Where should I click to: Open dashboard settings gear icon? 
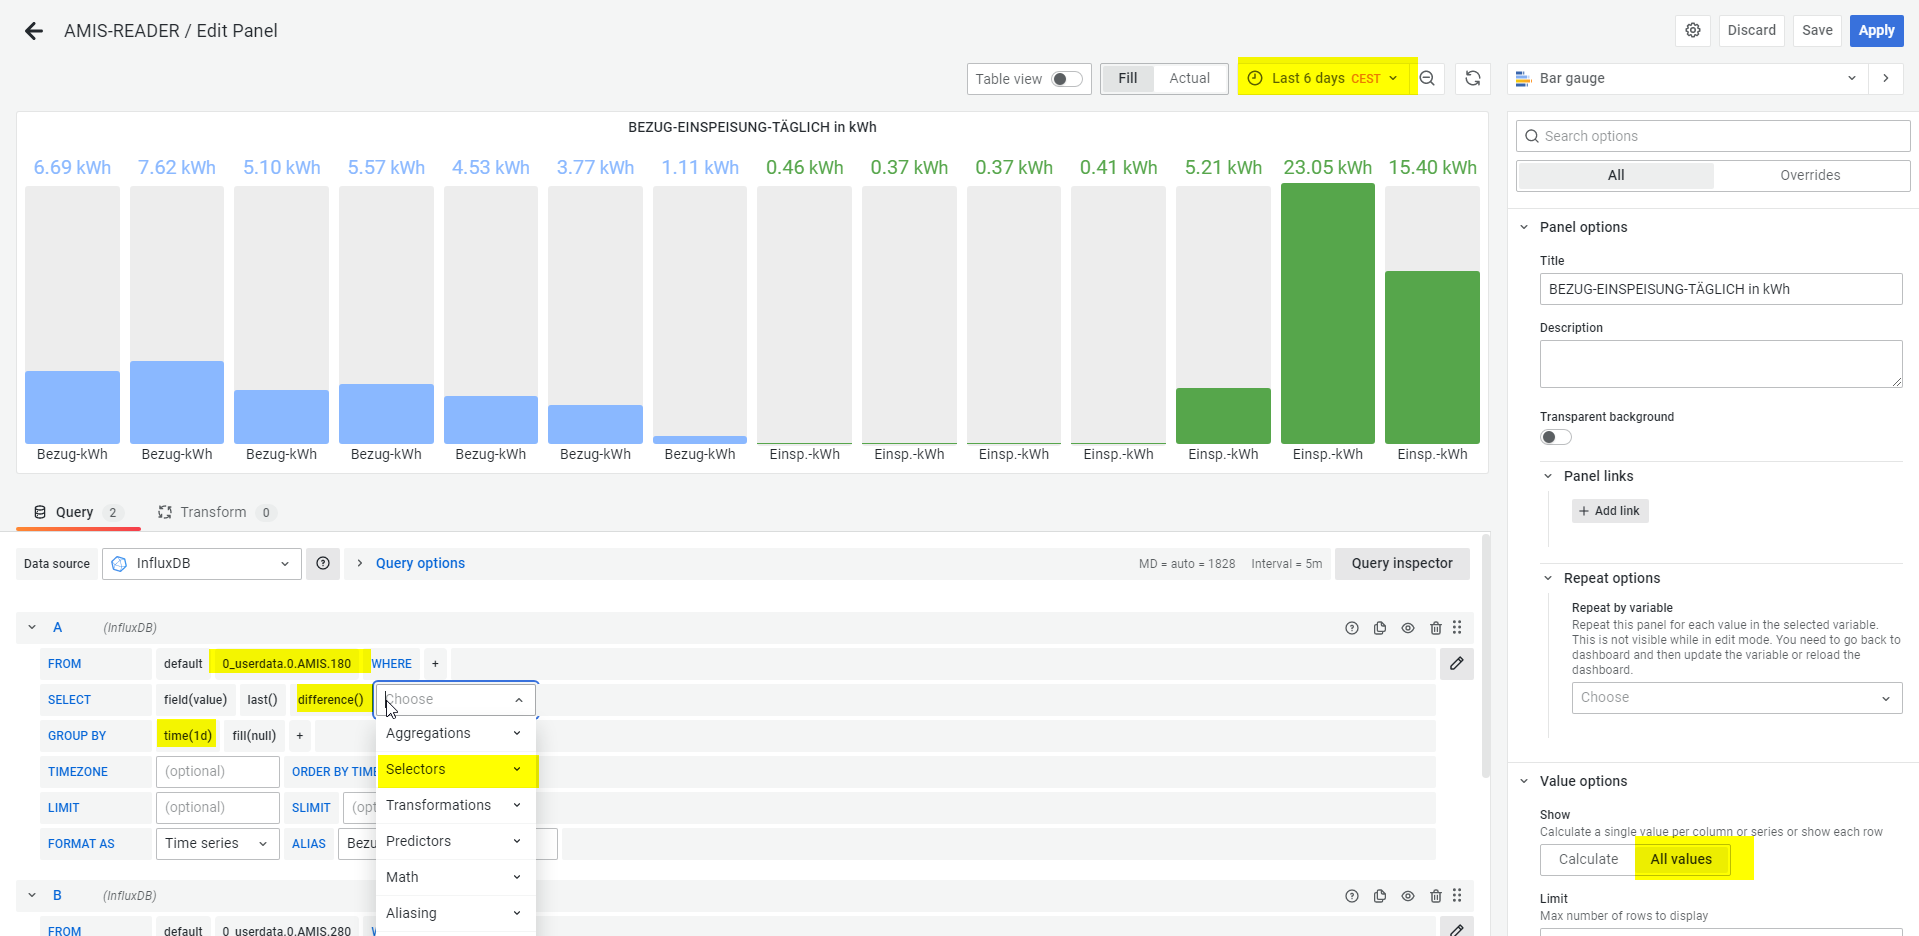click(1693, 30)
